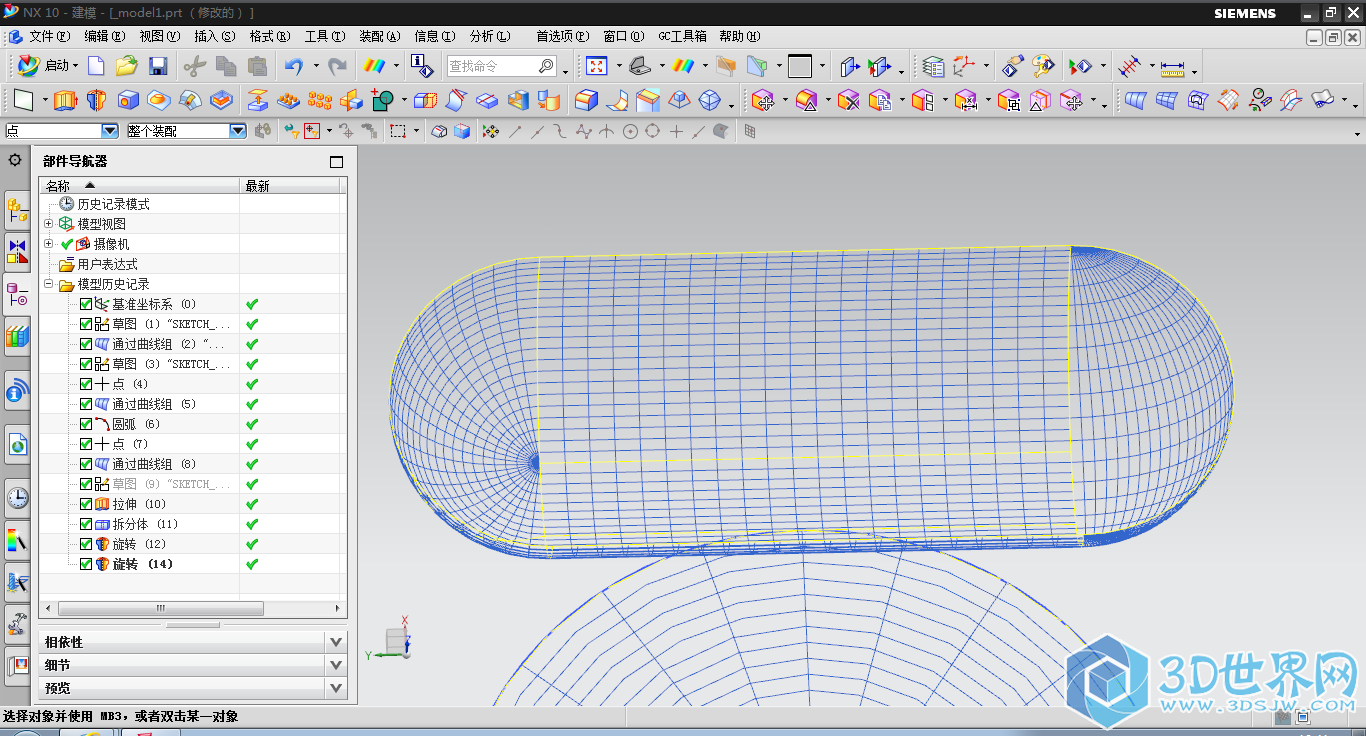Open the Layer Settings icon

pos(933,67)
